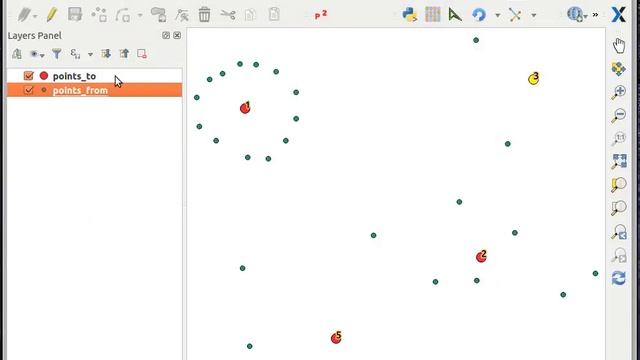Viewport: 640px width, 360px height.
Task: Close the Layers Panel
Action: [x=177, y=36]
